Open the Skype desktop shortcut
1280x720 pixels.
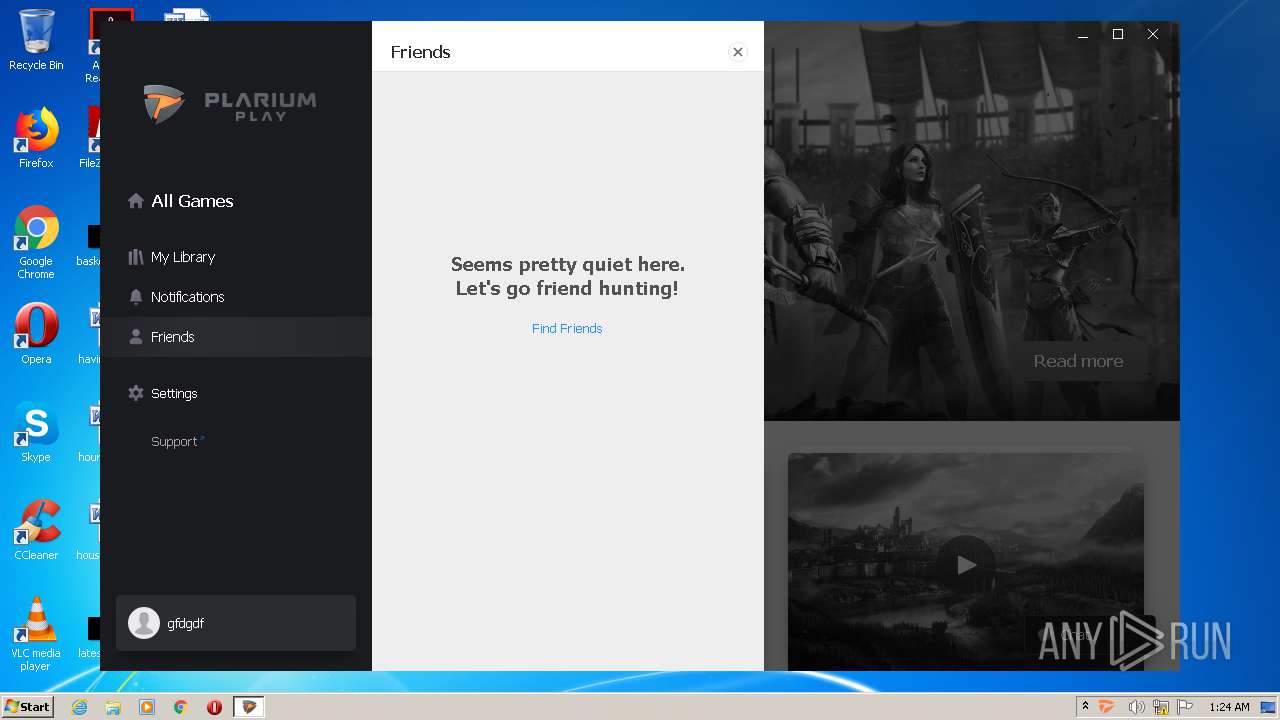point(36,432)
